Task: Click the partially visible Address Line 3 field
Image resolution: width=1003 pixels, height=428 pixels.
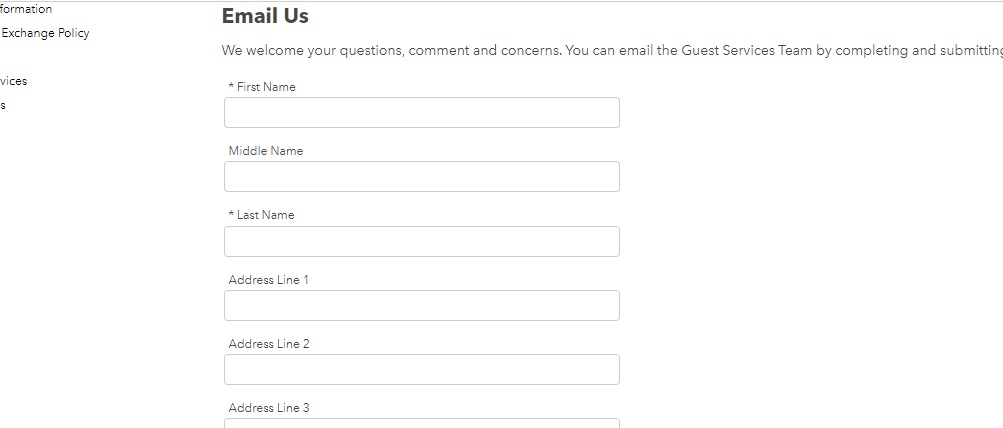Action: click(422, 423)
